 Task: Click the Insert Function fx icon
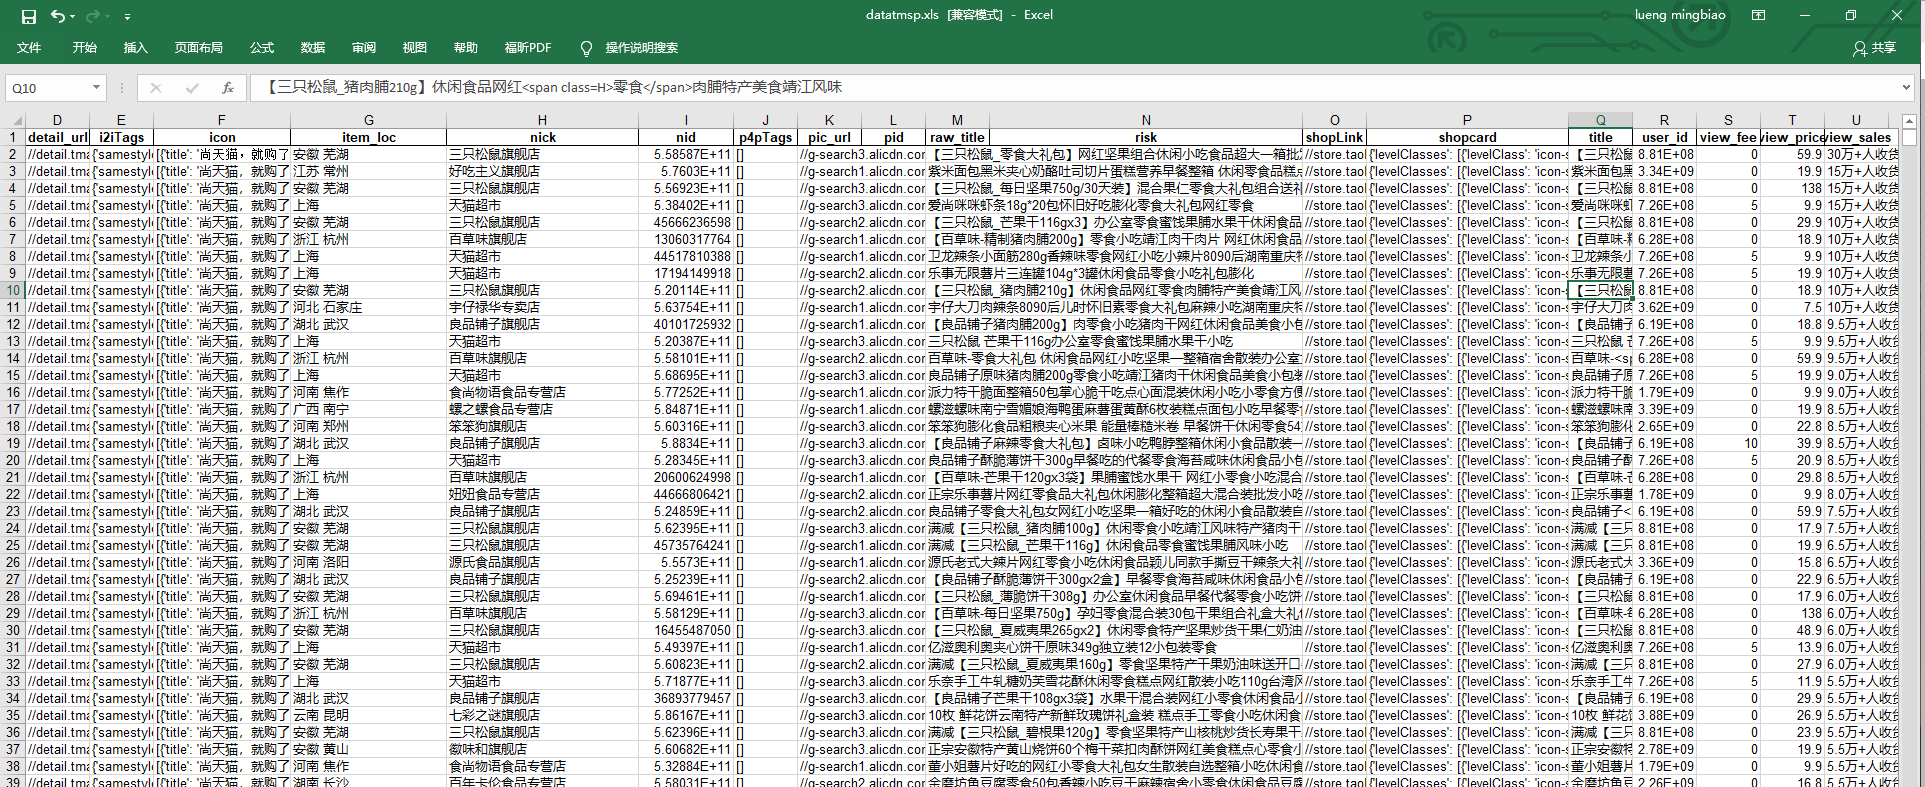pyautogui.click(x=228, y=88)
